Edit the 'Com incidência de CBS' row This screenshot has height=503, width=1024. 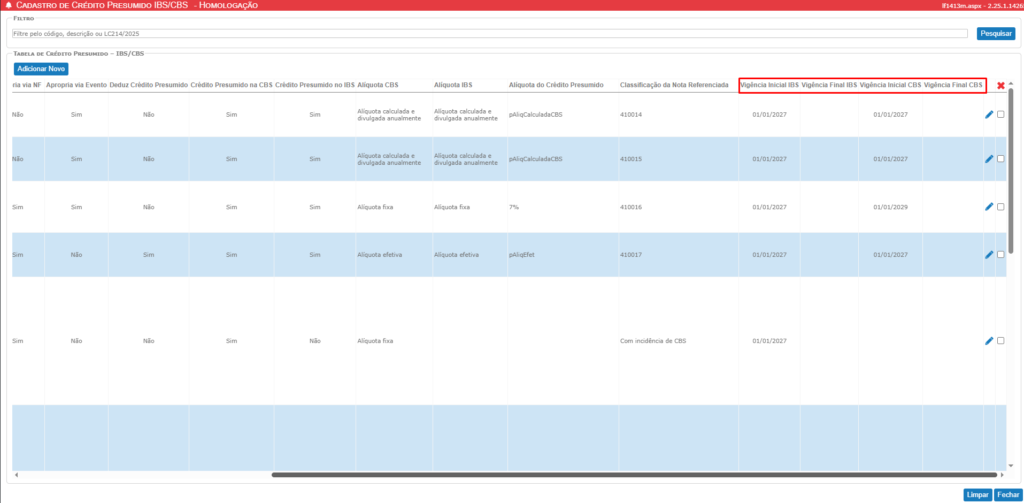[989, 341]
